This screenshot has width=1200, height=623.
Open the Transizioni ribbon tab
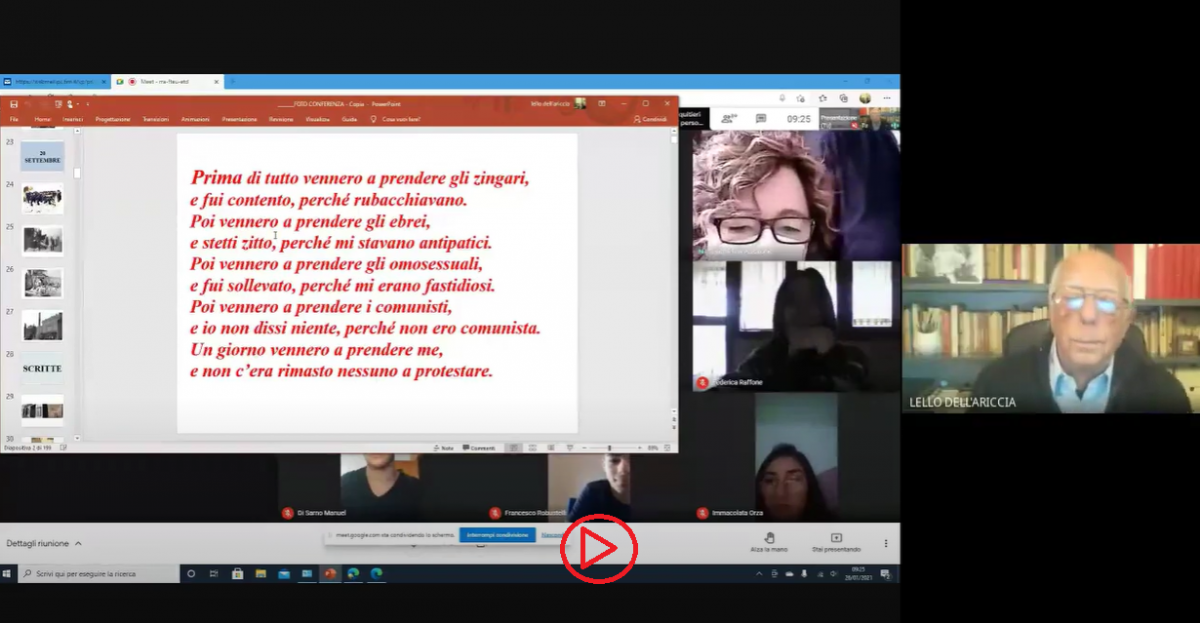[x=155, y=119]
